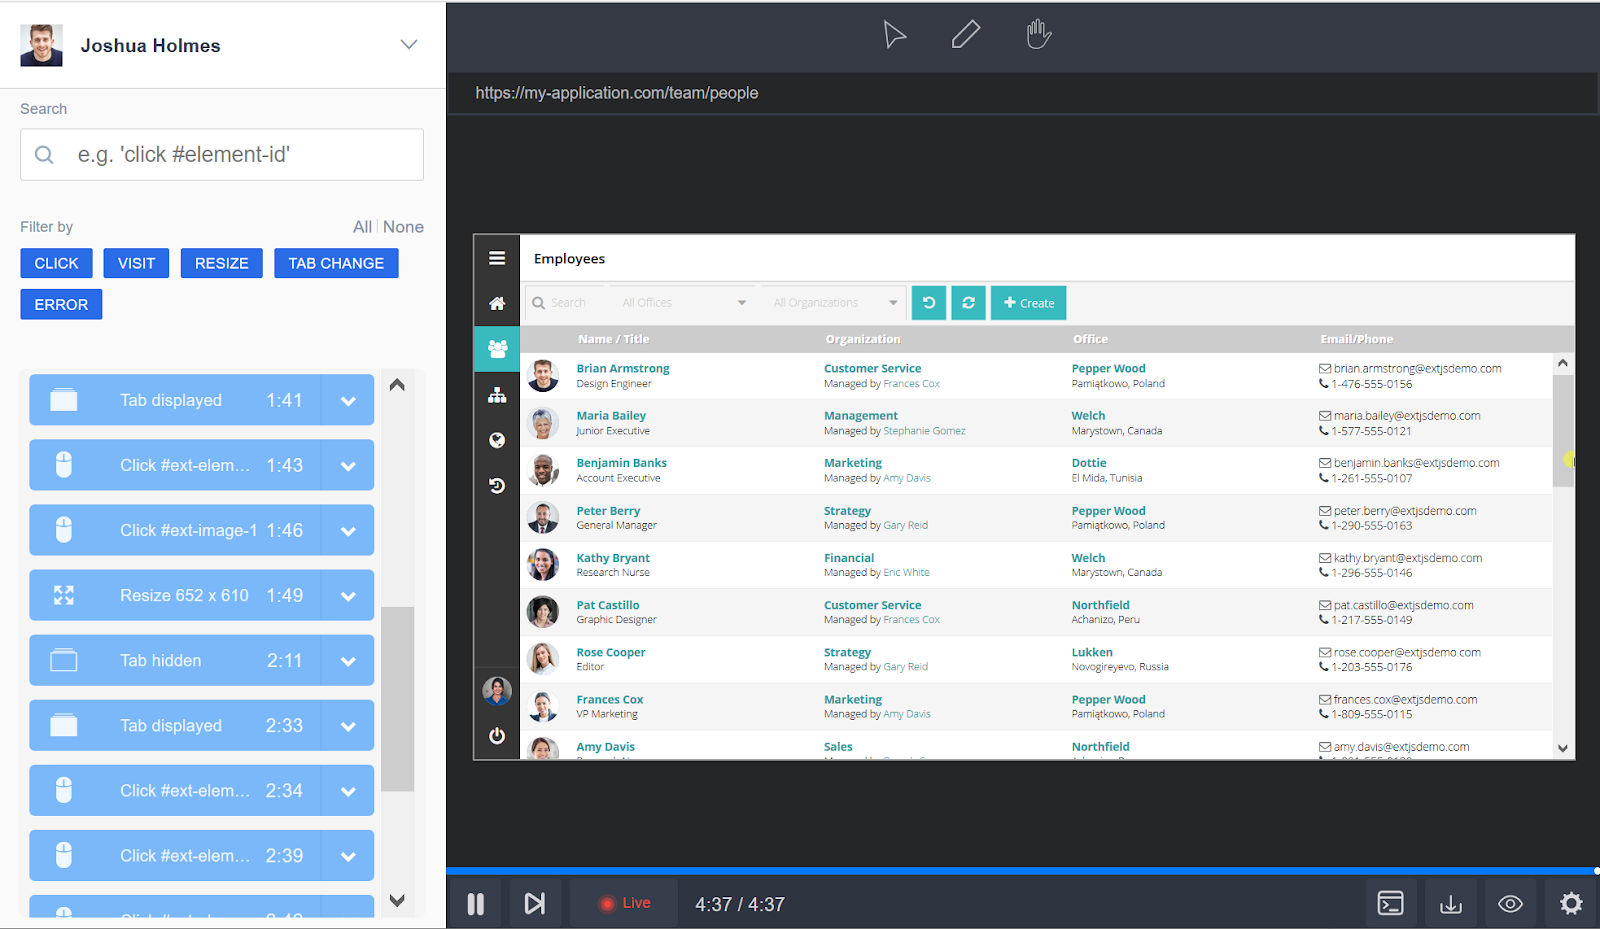Viewport: 1600px width, 929px height.
Task: Open the sidebar user avatar
Action: 497,690
